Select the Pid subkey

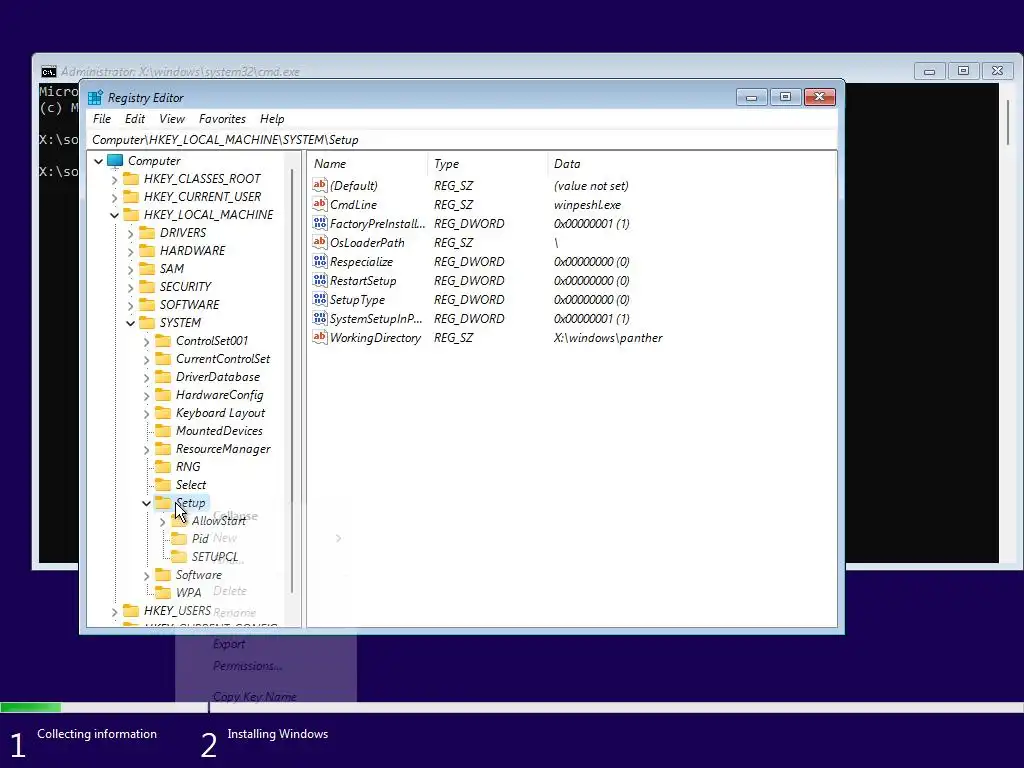[200, 539]
